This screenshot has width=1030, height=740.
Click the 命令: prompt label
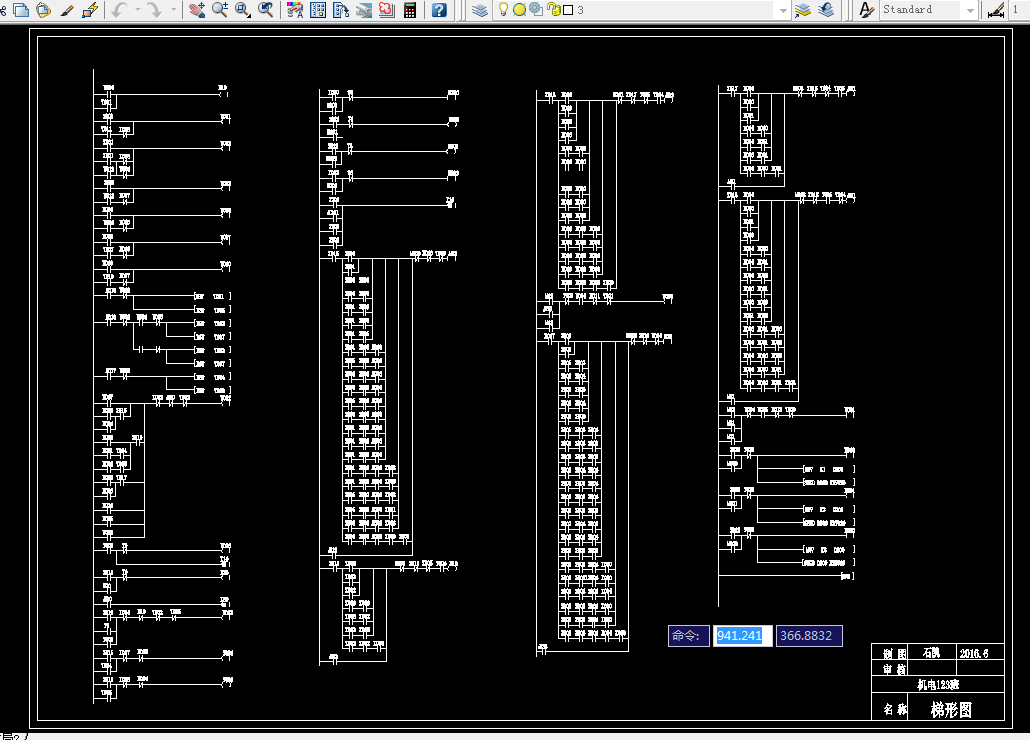[x=688, y=636]
